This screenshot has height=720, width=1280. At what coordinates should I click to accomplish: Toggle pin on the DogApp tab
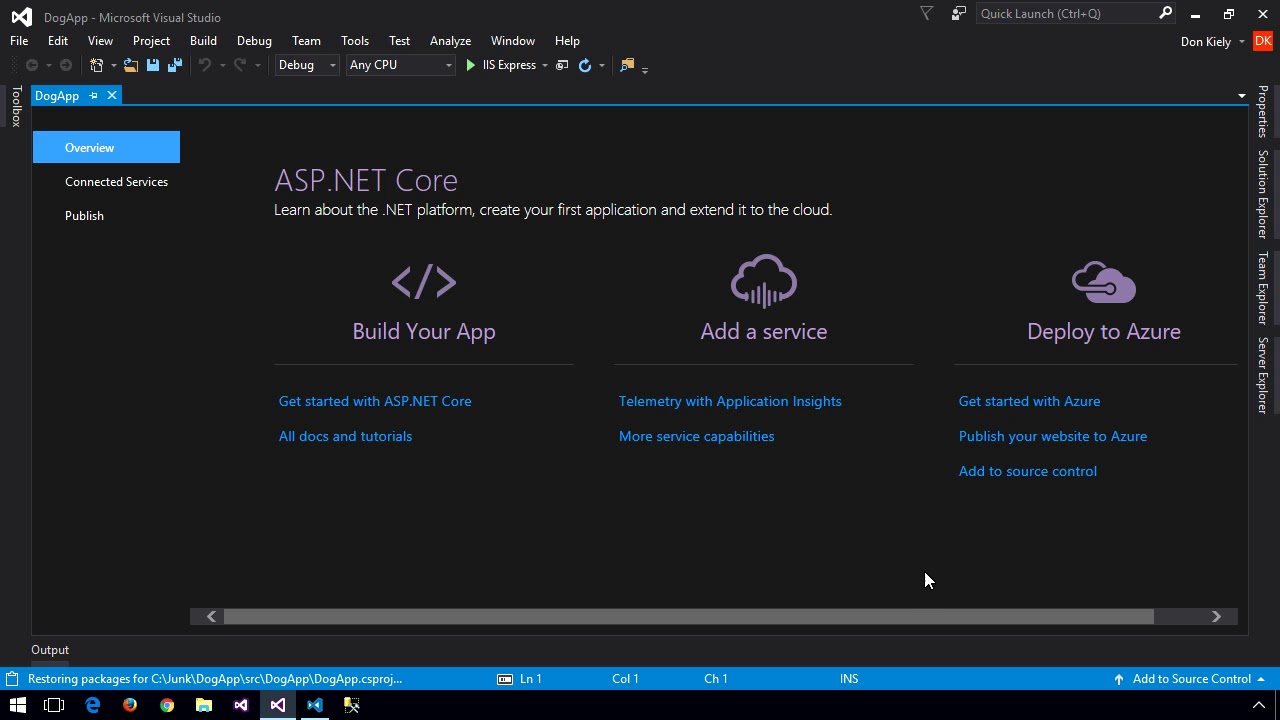pos(93,95)
